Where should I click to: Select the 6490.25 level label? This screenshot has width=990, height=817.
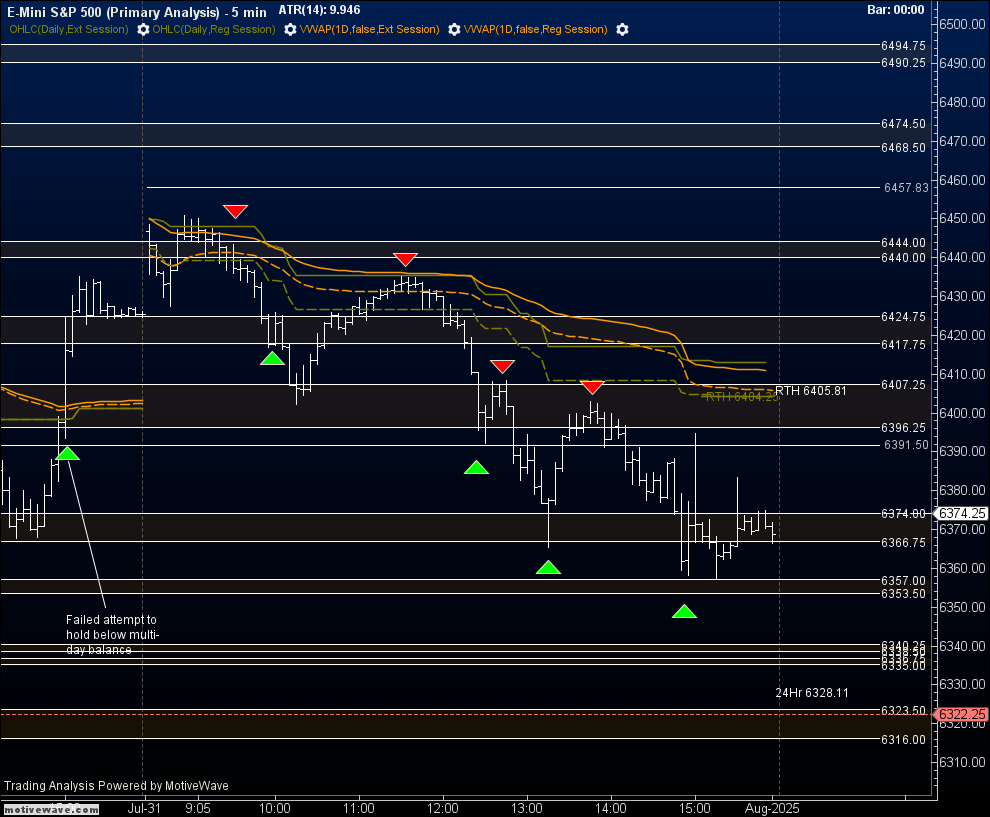(x=903, y=63)
